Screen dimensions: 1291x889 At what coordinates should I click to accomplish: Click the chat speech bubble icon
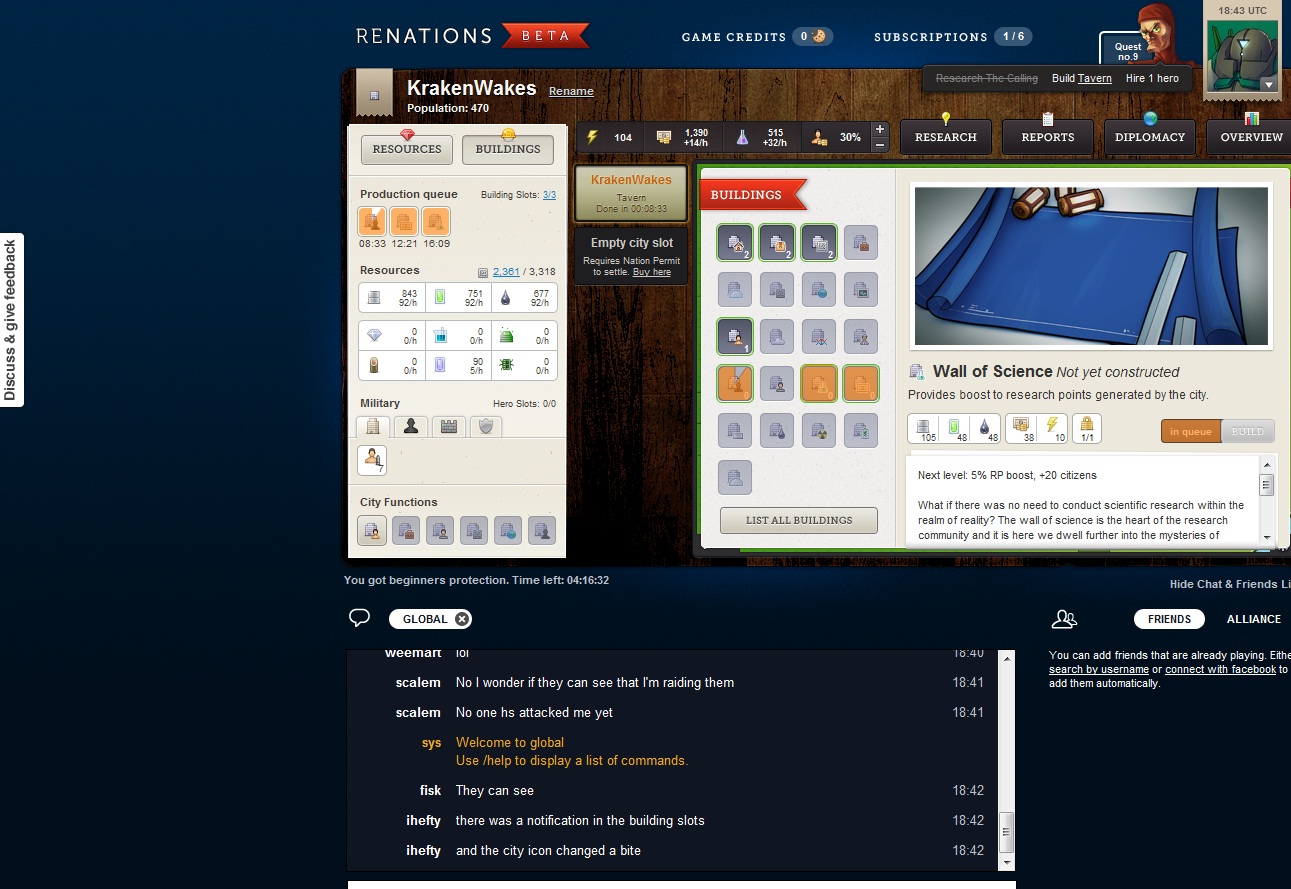click(360, 618)
